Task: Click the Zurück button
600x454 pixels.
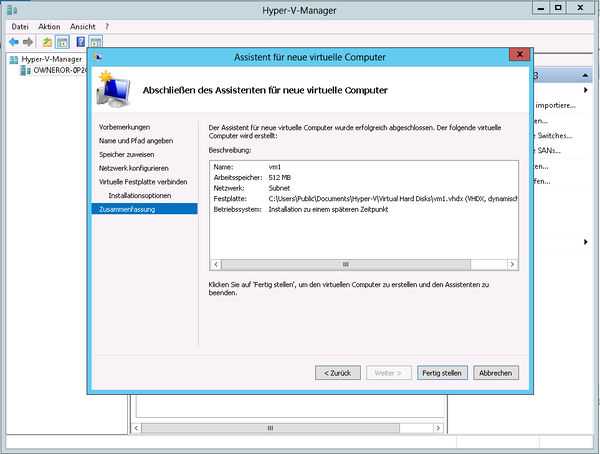Action: click(x=338, y=373)
